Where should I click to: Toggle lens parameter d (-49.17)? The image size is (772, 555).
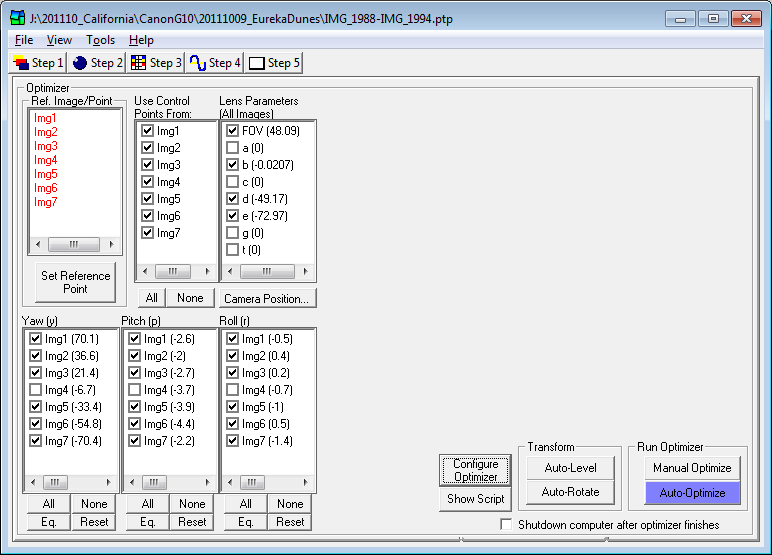(232, 198)
